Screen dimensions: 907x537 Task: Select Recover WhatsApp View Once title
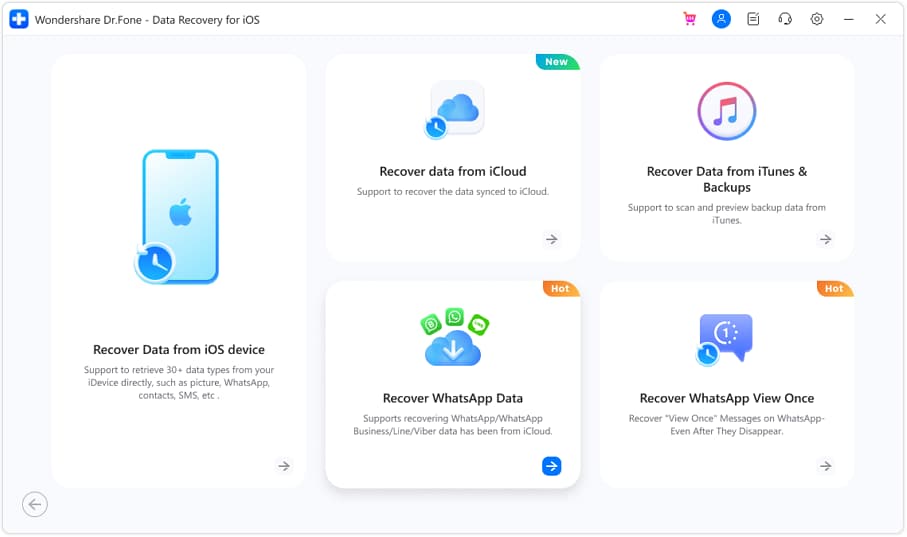[x=727, y=398]
